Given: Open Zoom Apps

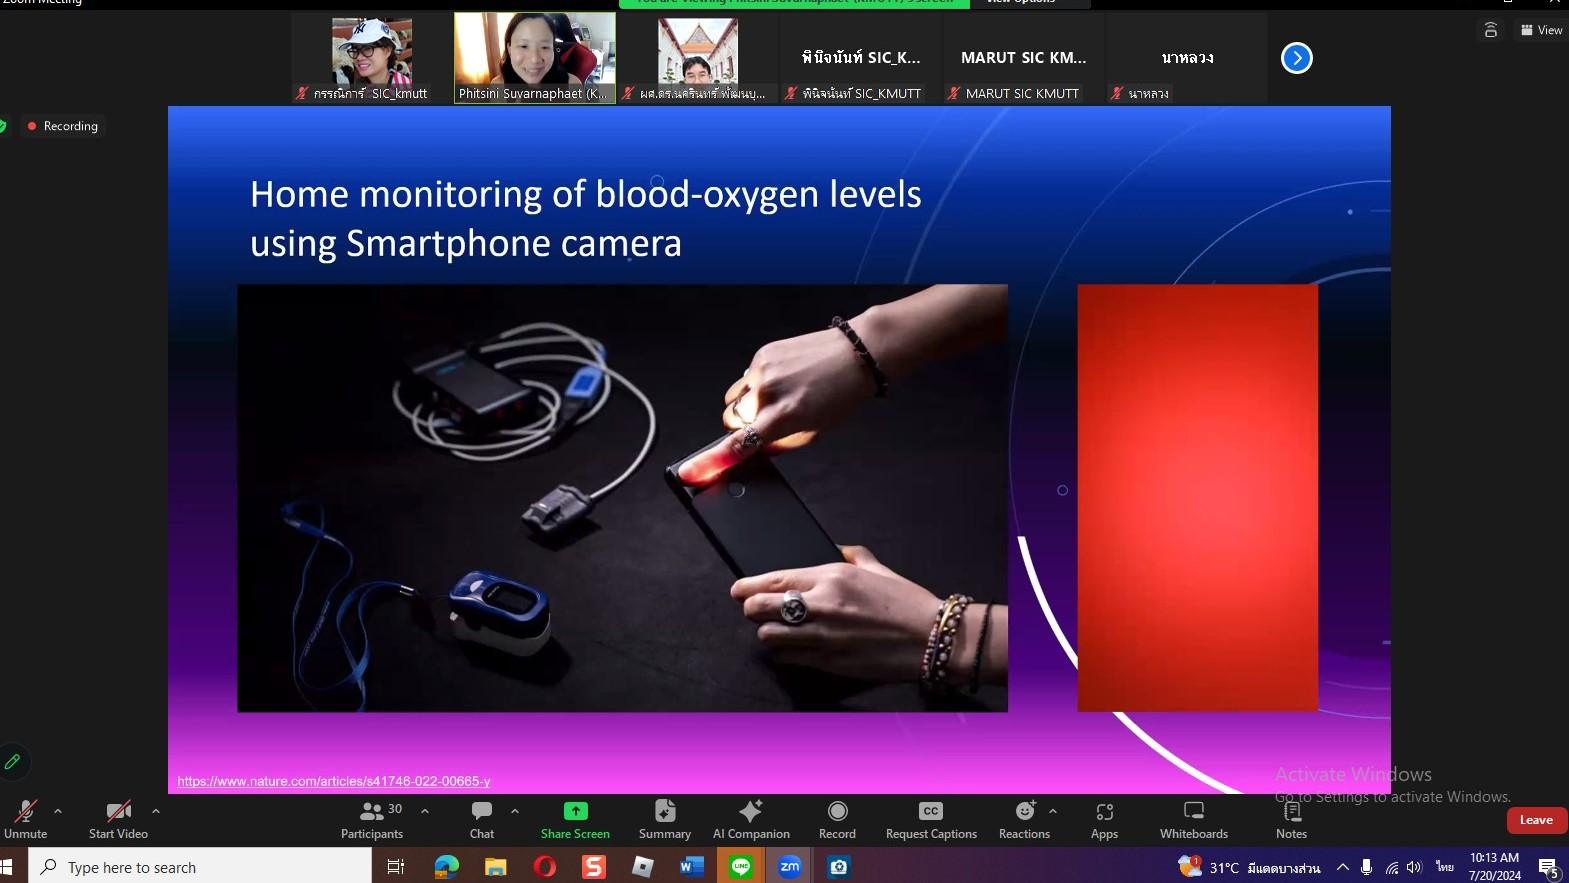Looking at the screenshot, I should tap(1104, 819).
